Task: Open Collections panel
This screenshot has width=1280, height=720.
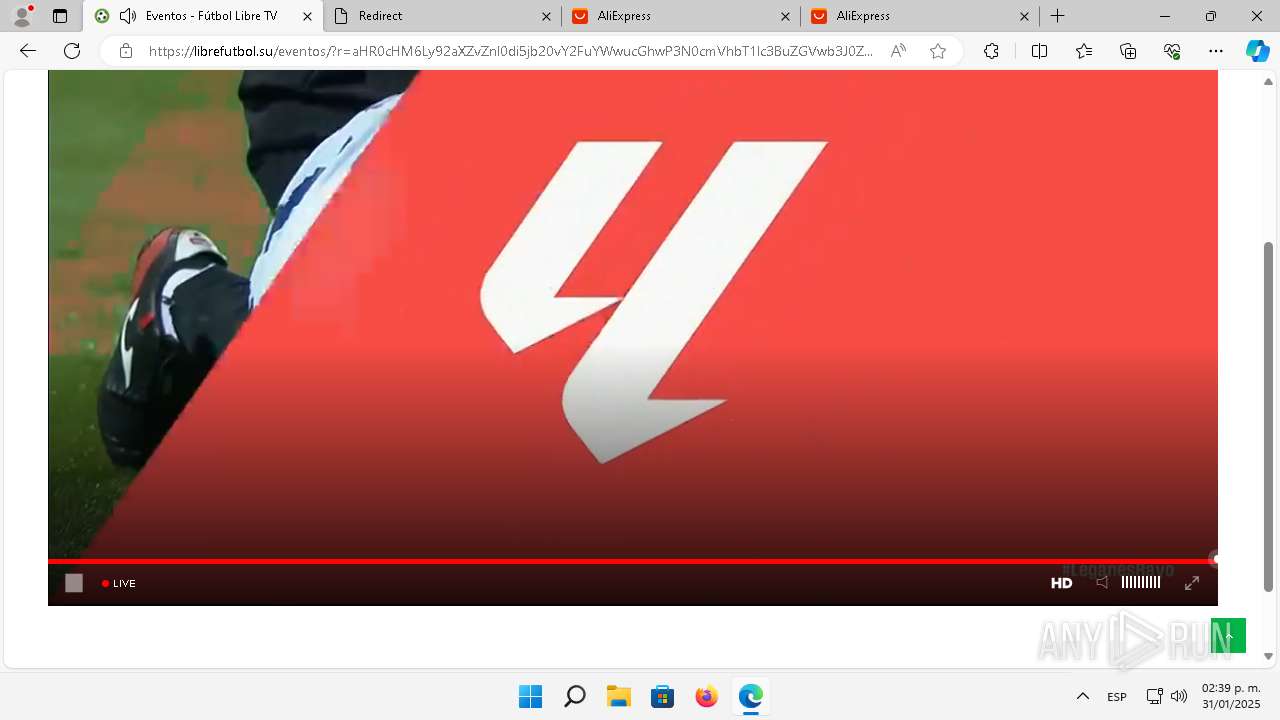Action: [1128, 51]
